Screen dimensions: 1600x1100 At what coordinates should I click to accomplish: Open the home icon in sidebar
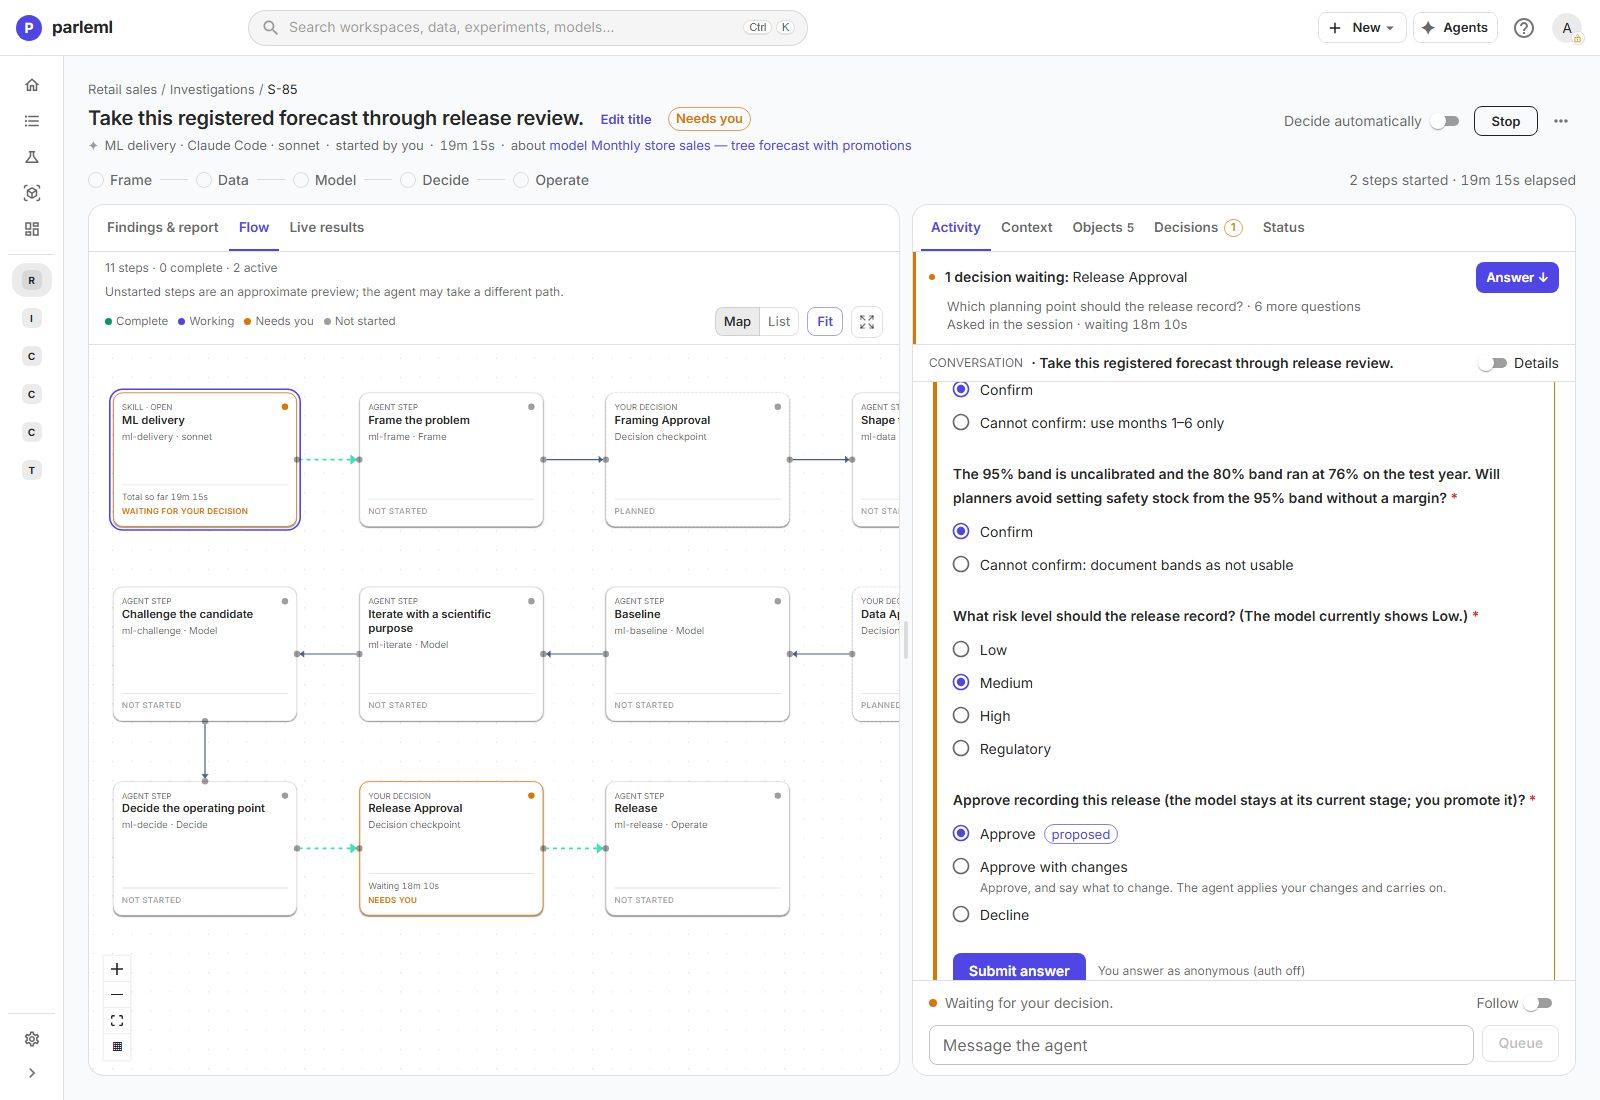pyautogui.click(x=32, y=85)
